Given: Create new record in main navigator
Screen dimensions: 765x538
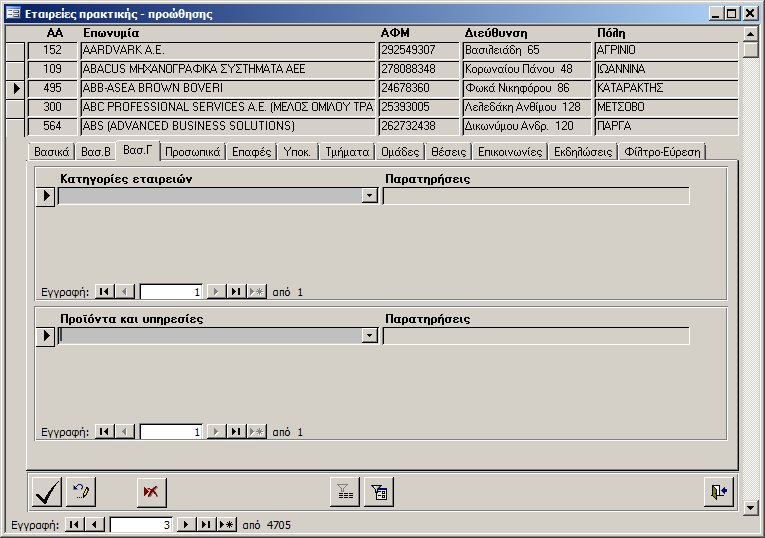Looking at the screenshot, I should [x=226, y=525].
